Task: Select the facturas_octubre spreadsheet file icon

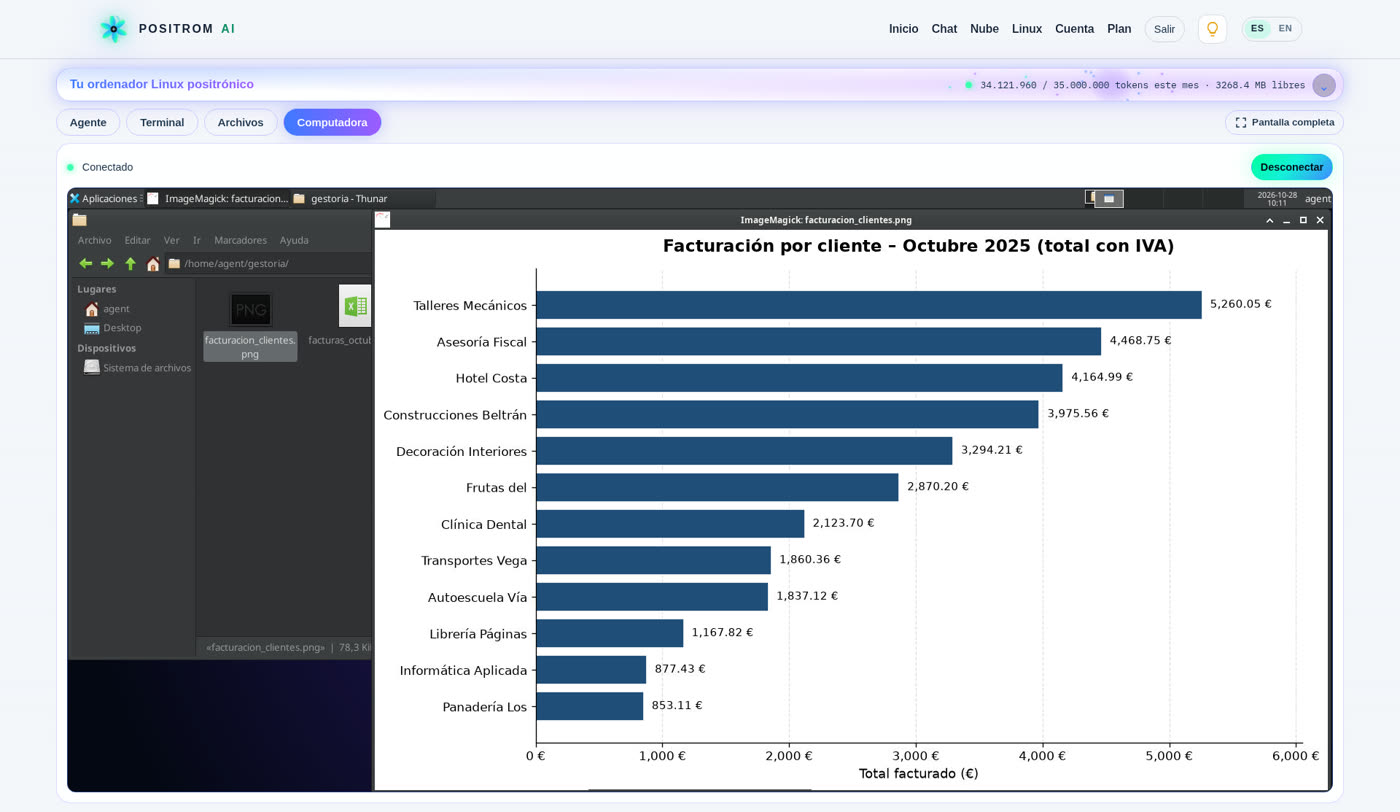Action: point(355,306)
